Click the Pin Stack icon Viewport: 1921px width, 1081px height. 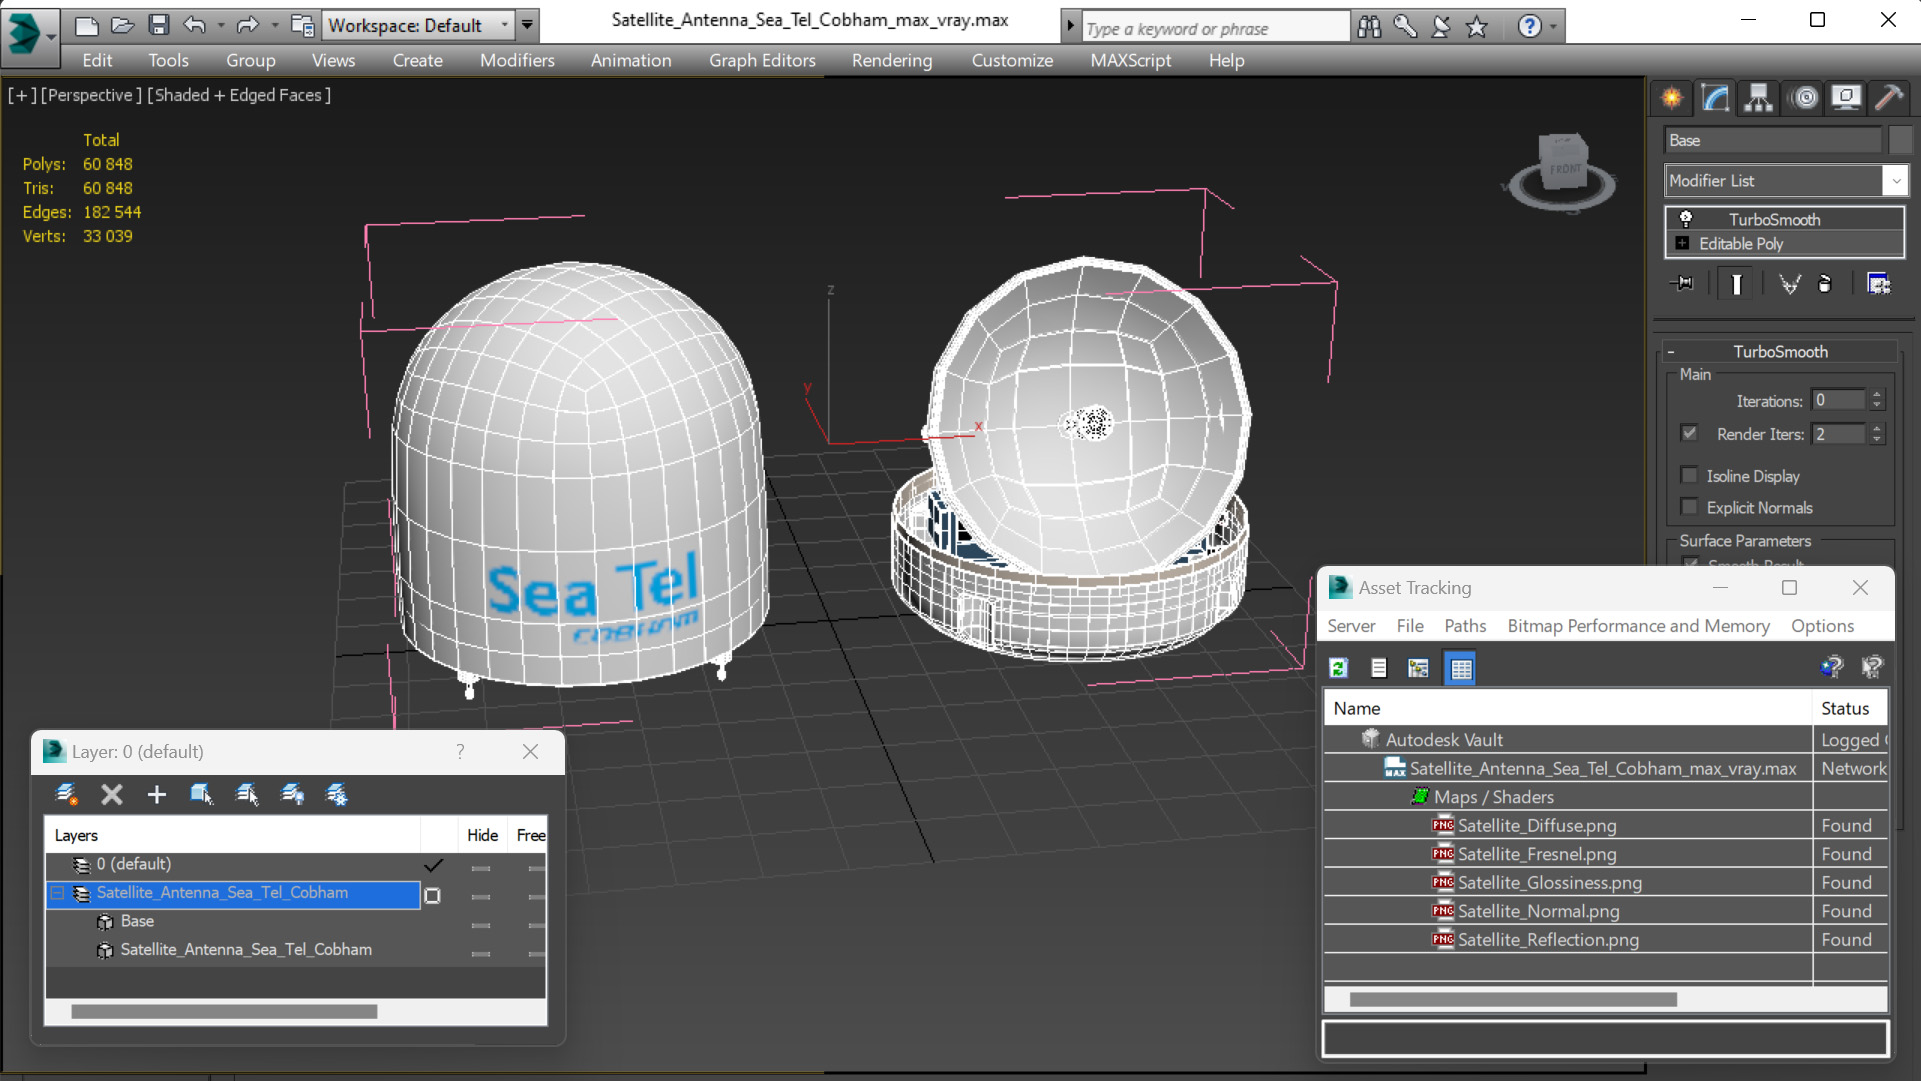point(1684,284)
